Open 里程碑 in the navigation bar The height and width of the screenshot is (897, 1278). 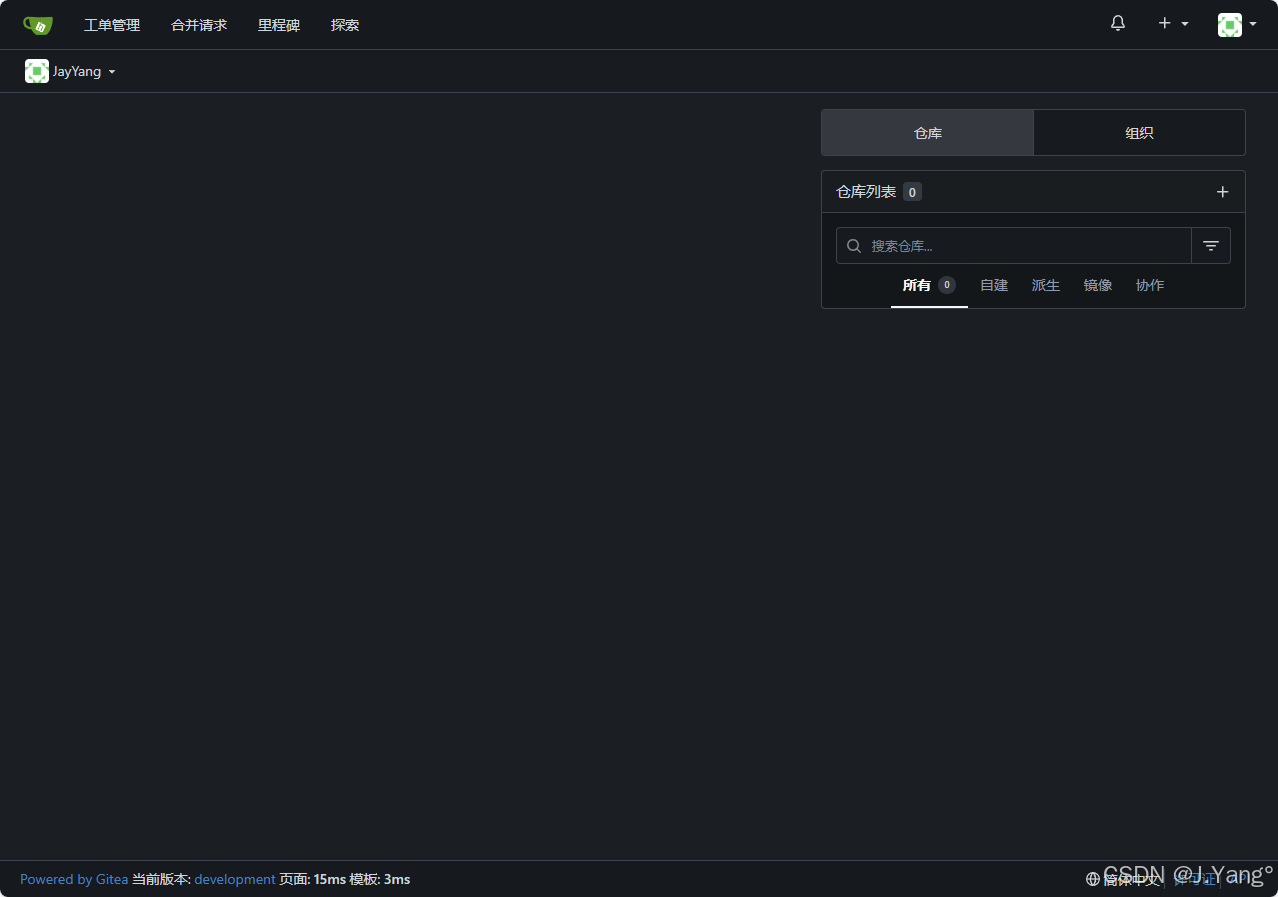tap(279, 25)
